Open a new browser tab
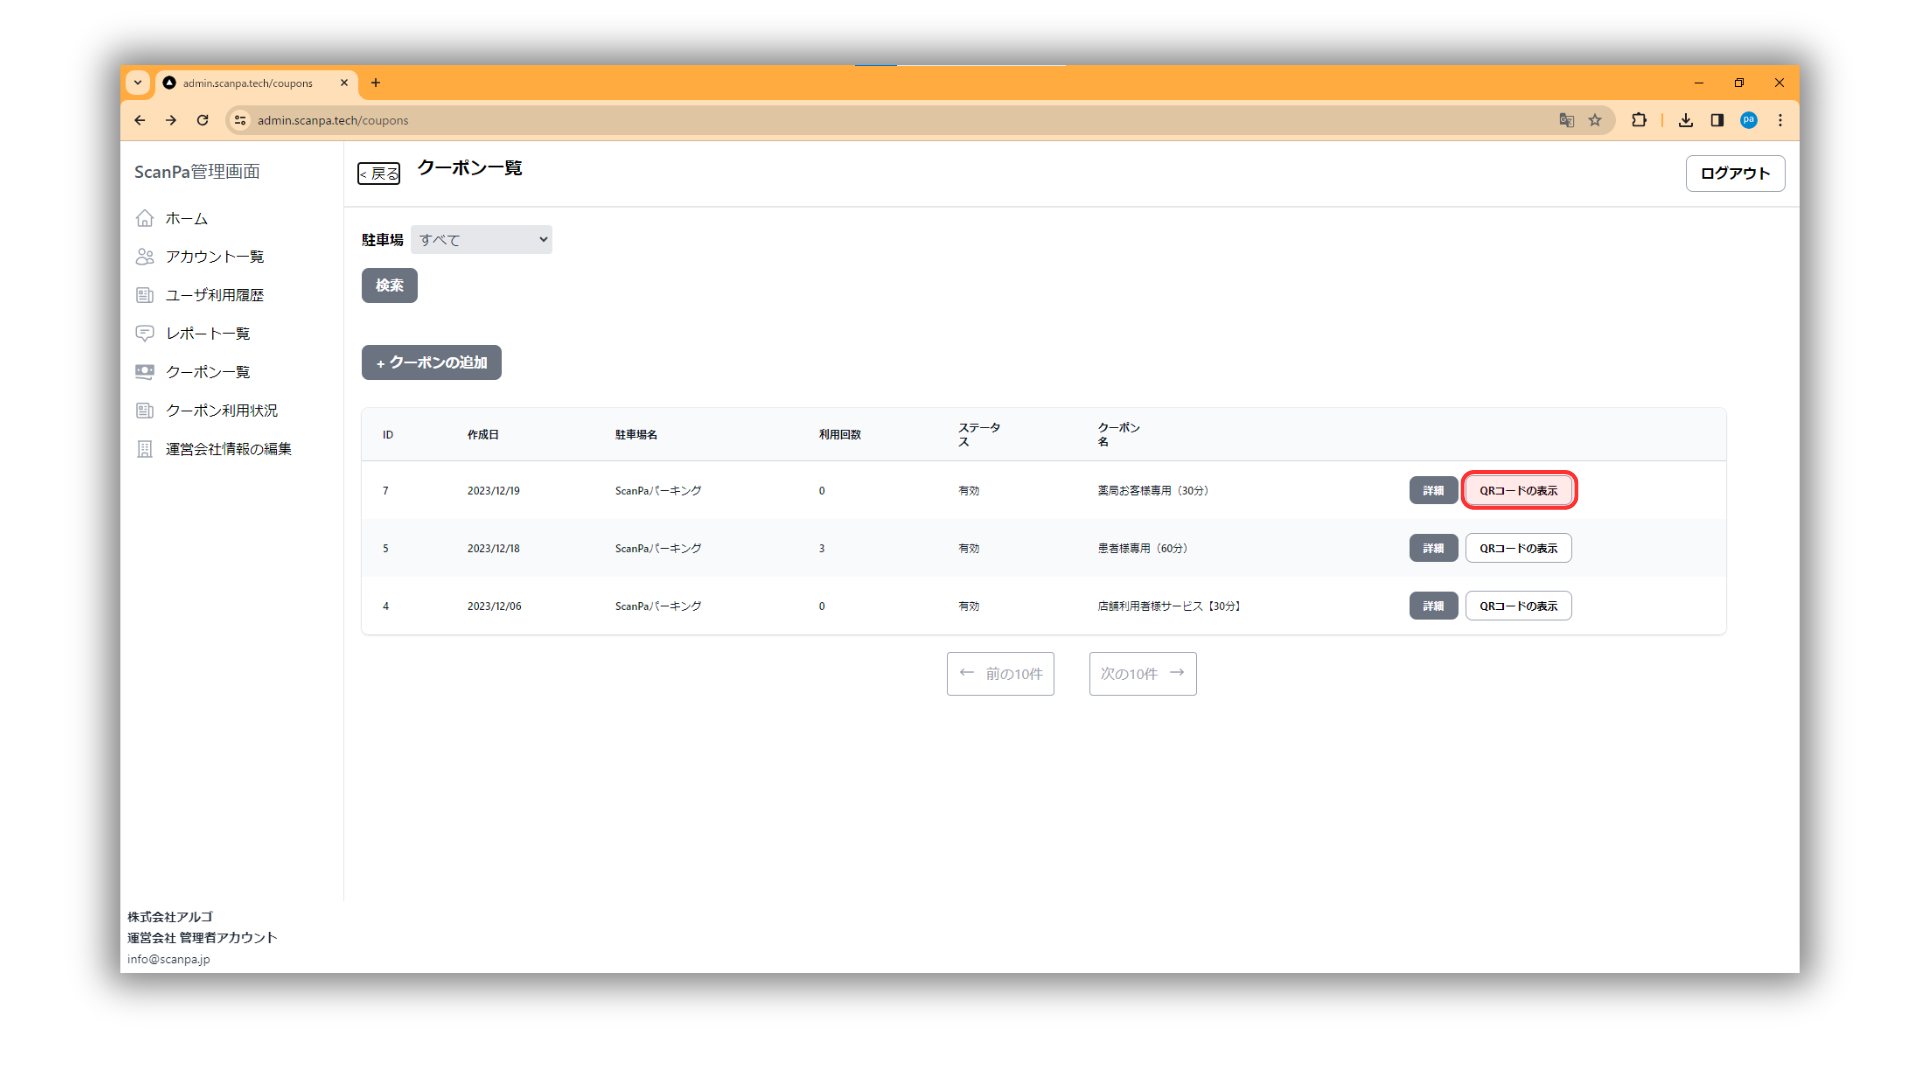This screenshot has height=1080, width=1920. tap(376, 83)
